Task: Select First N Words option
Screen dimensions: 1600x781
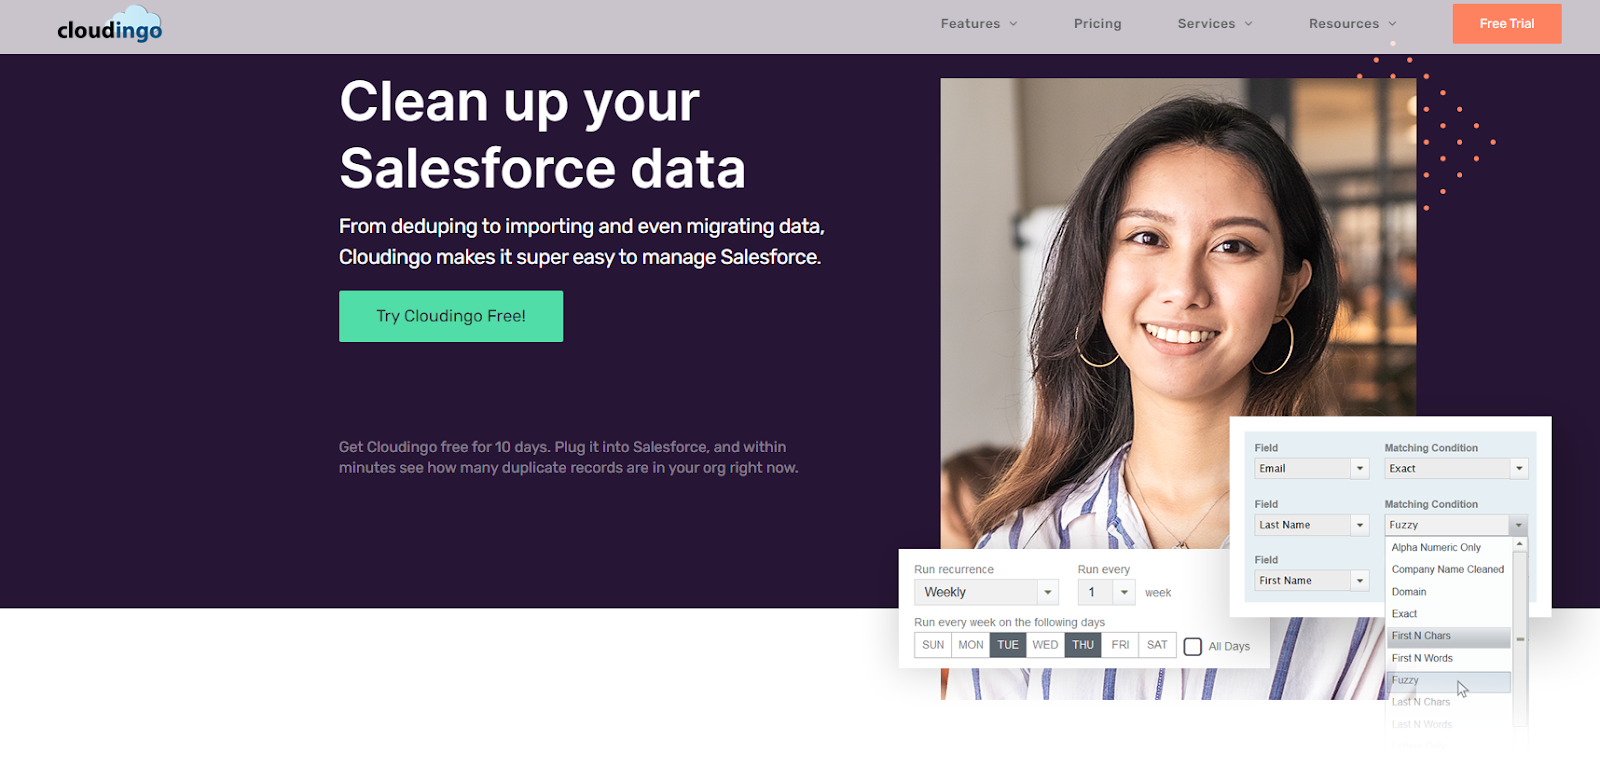Action: 1448,658
